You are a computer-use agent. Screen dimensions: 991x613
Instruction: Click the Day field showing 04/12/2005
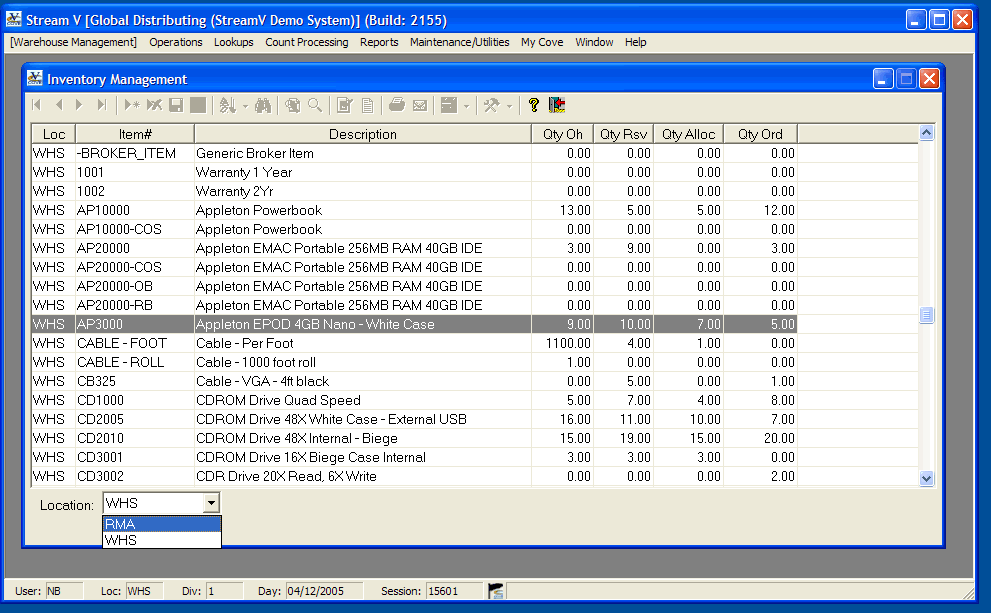324,591
